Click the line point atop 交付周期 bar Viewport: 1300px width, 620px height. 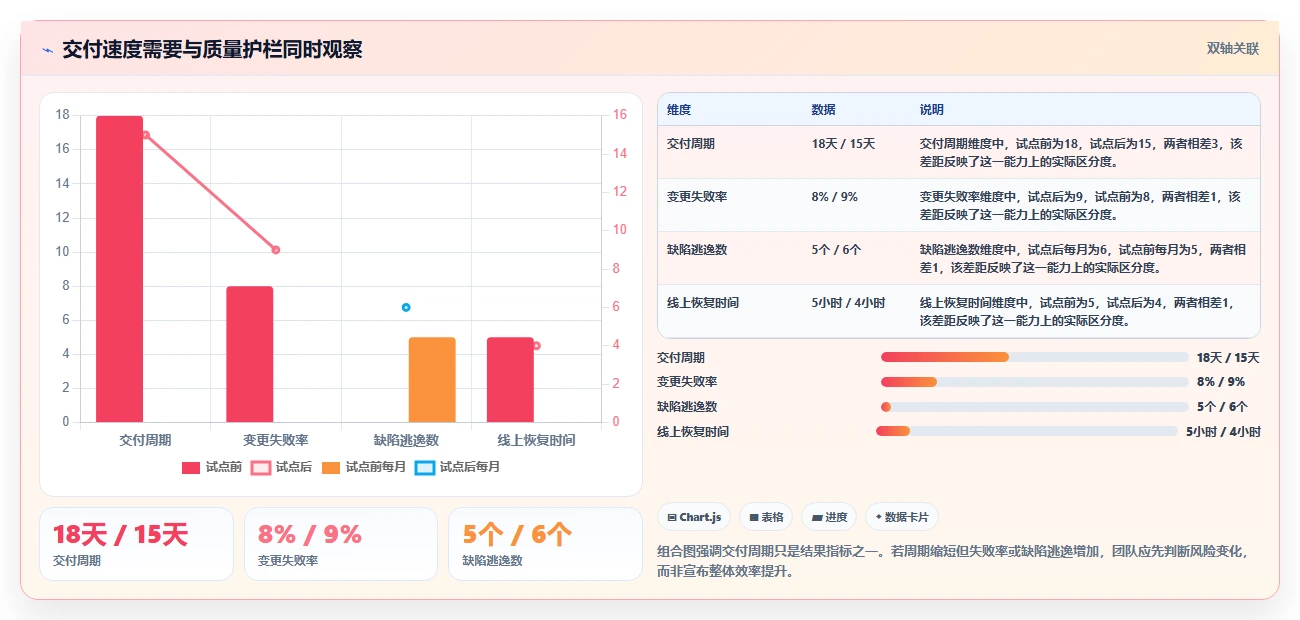[145, 135]
